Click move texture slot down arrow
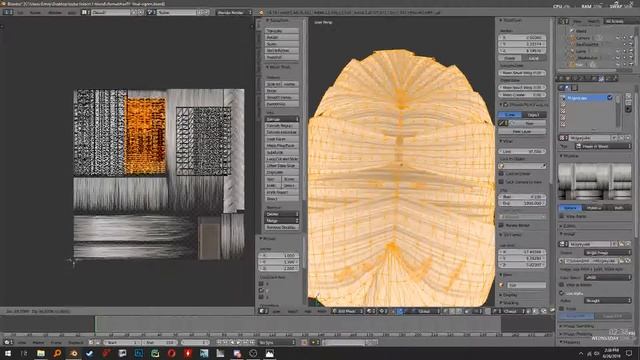 point(628,102)
